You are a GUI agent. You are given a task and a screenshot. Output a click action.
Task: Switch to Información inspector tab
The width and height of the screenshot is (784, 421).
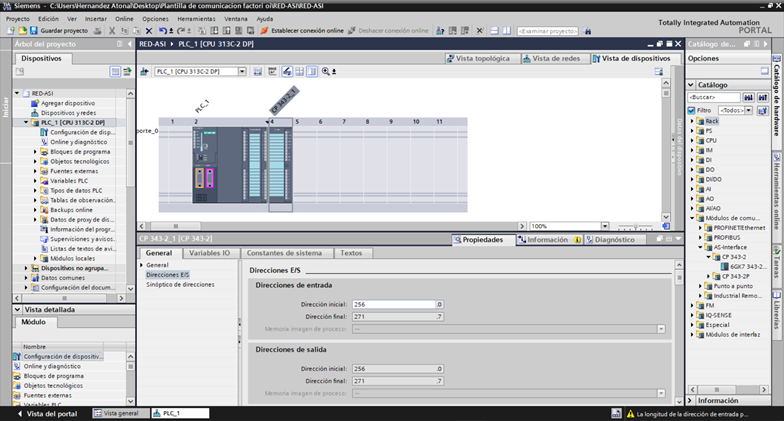[x=548, y=240]
